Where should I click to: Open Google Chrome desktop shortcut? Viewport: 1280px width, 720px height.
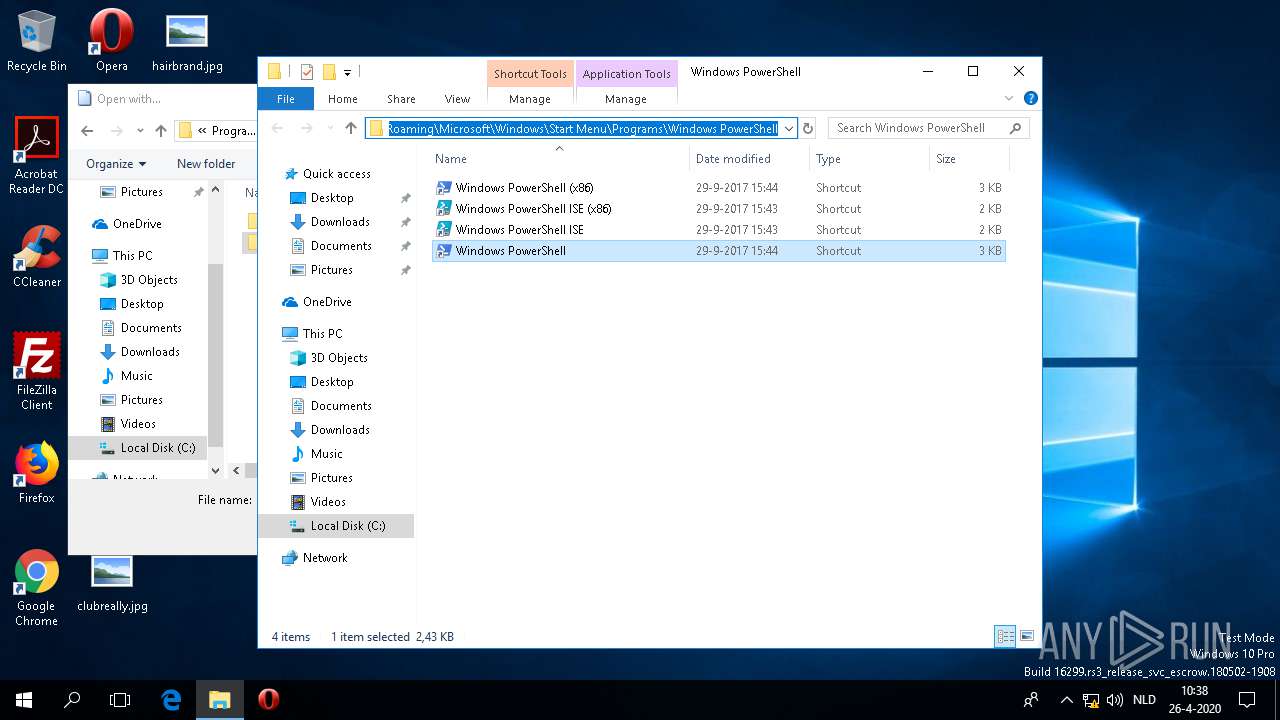point(37,588)
